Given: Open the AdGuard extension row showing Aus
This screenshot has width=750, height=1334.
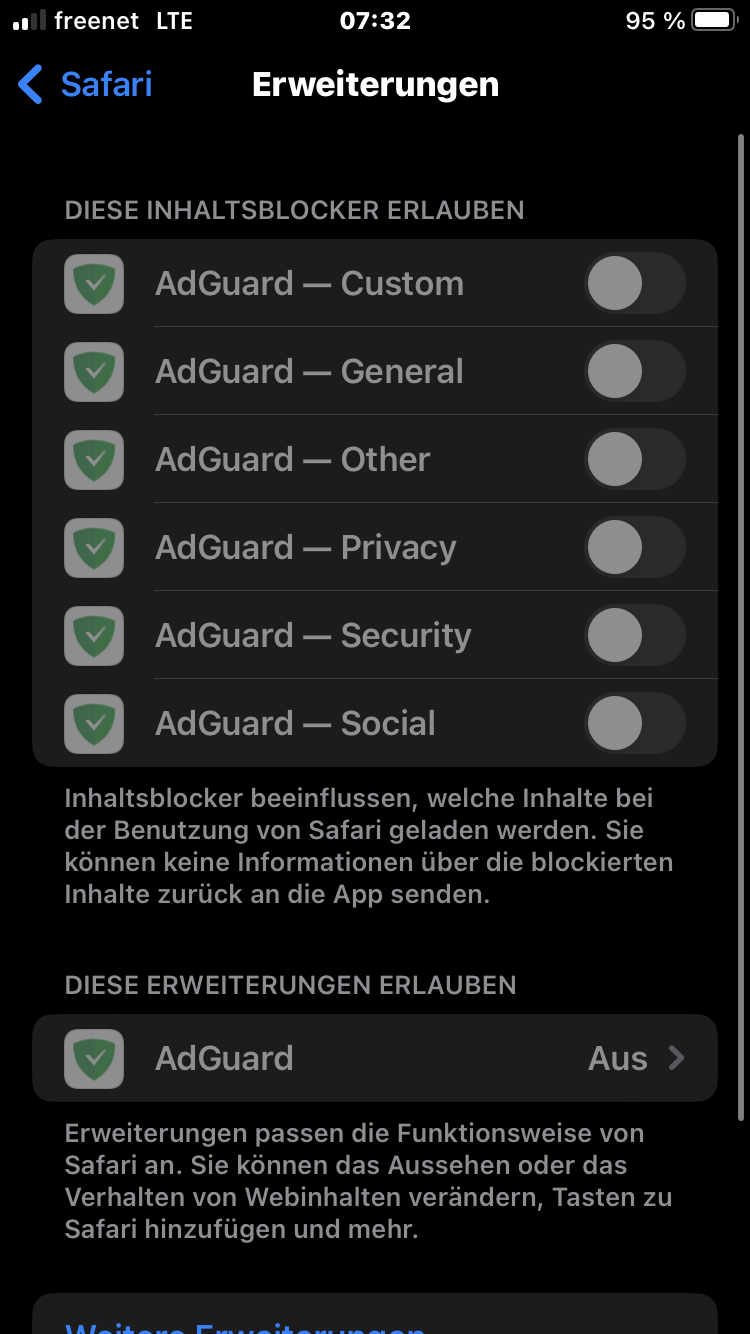Looking at the screenshot, I should point(375,1058).
